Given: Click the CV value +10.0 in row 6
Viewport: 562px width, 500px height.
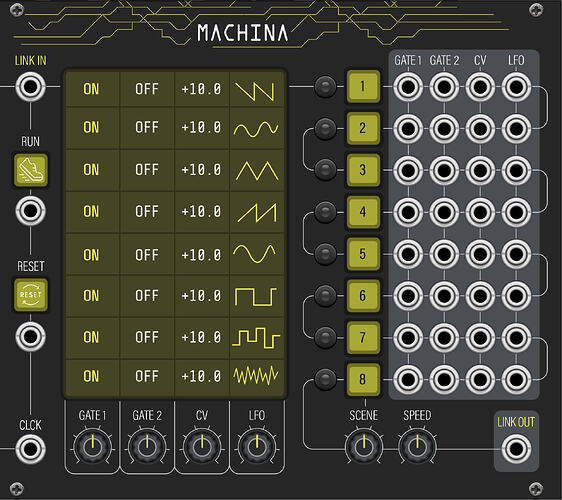Looking at the screenshot, I should click(x=201, y=296).
